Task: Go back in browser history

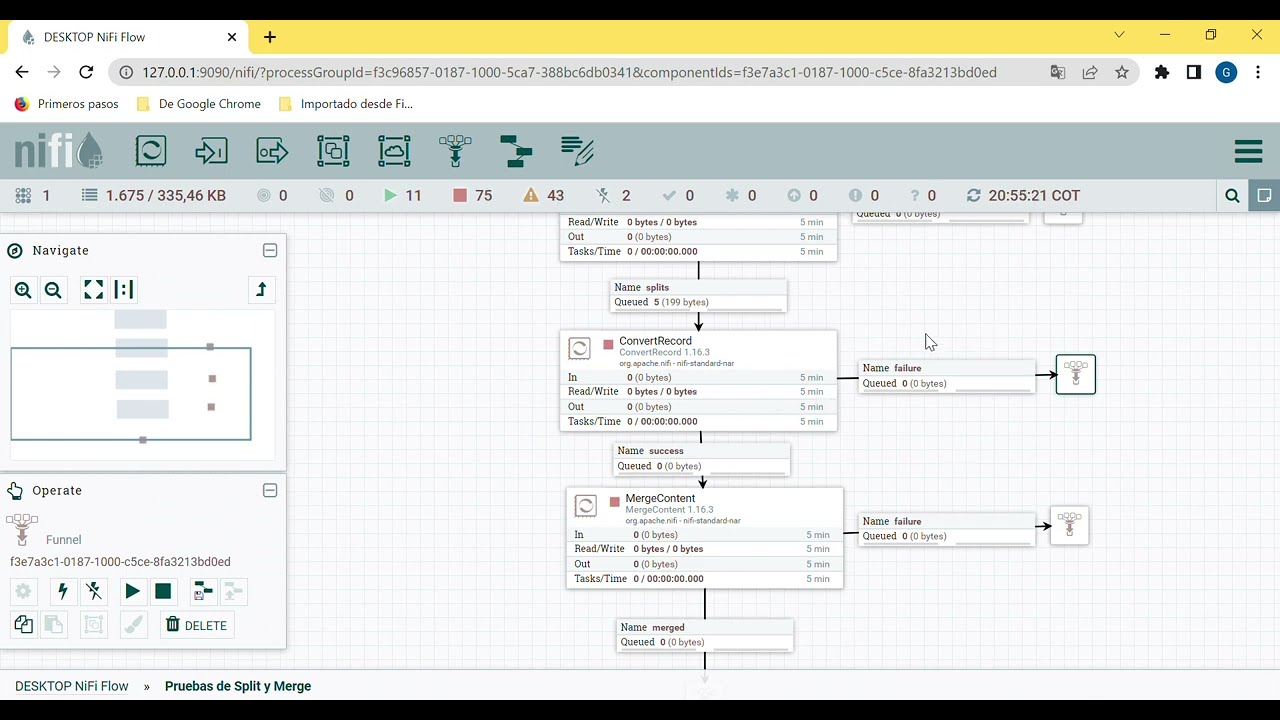Action: pyautogui.click(x=22, y=72)
